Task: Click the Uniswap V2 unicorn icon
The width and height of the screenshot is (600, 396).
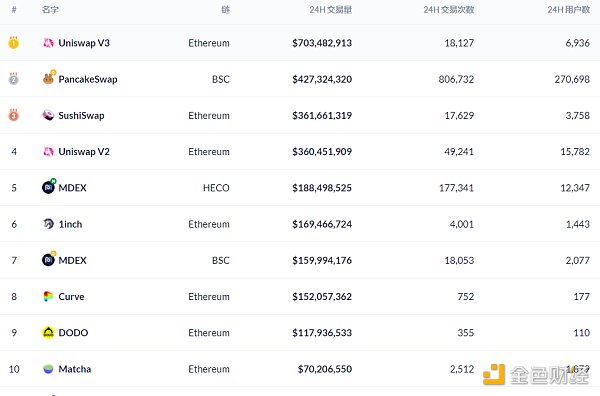Action: [48, 152]
